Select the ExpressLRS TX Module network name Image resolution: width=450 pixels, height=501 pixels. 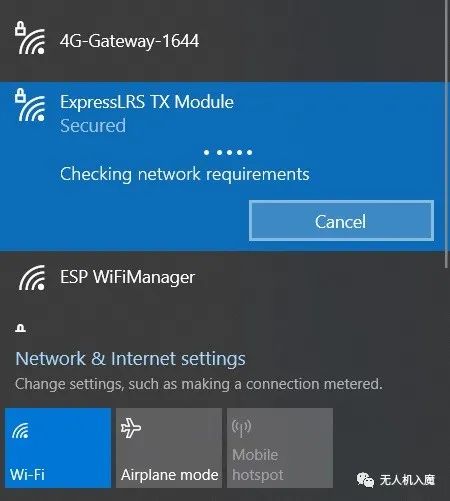(x=147, y=102)
